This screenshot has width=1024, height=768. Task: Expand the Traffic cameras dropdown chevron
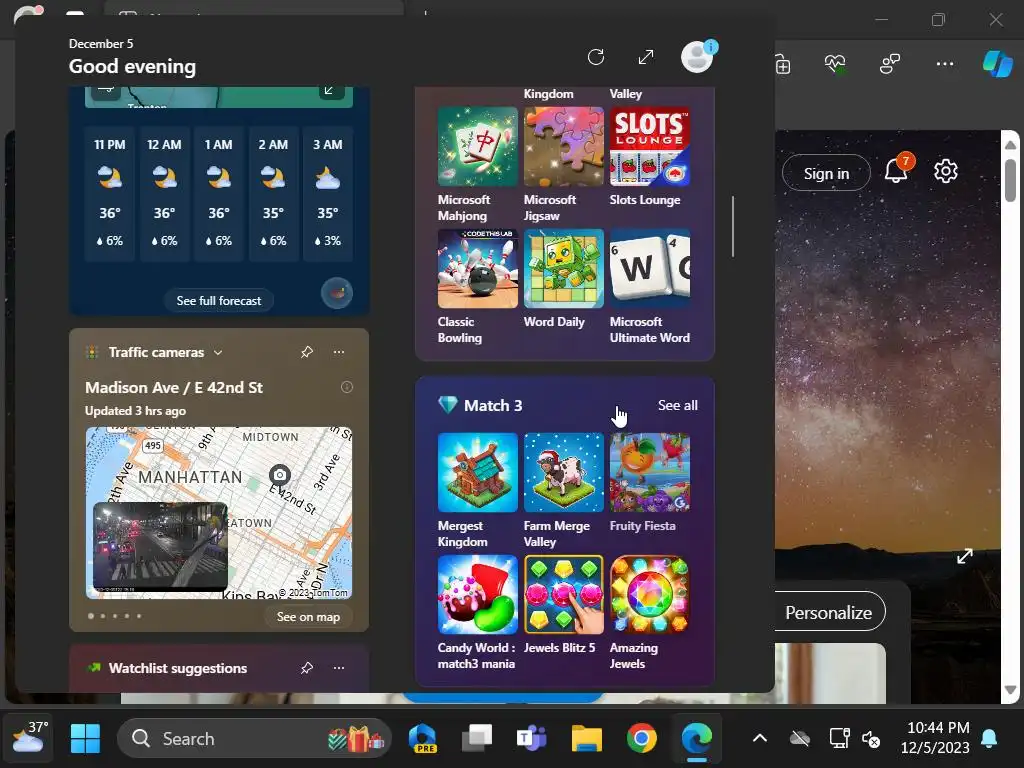click(218, 353)
